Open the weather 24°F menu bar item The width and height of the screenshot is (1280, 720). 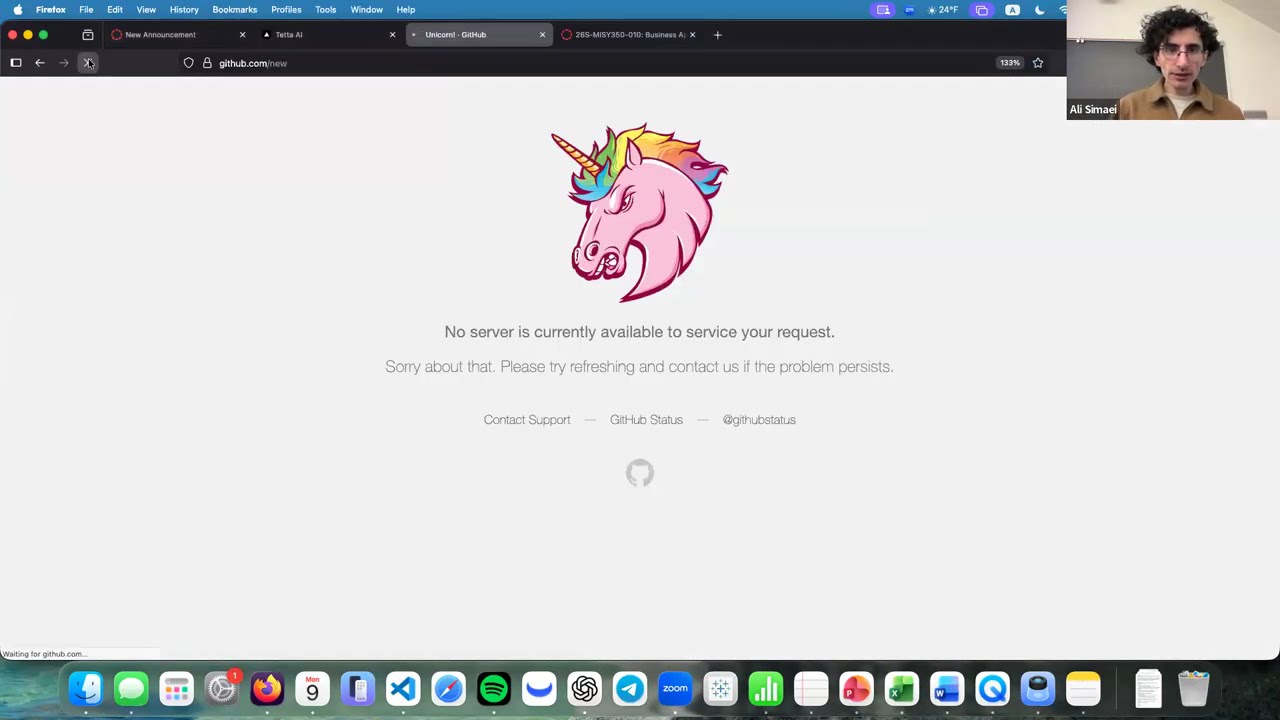(x=943, y=10)
